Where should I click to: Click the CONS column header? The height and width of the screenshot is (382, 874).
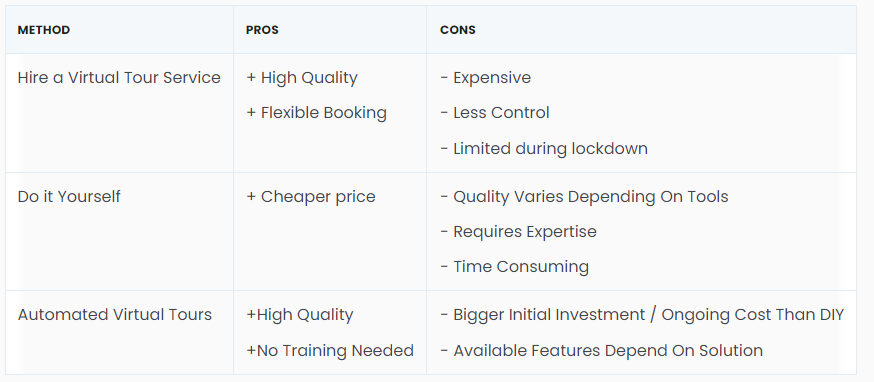458,30
